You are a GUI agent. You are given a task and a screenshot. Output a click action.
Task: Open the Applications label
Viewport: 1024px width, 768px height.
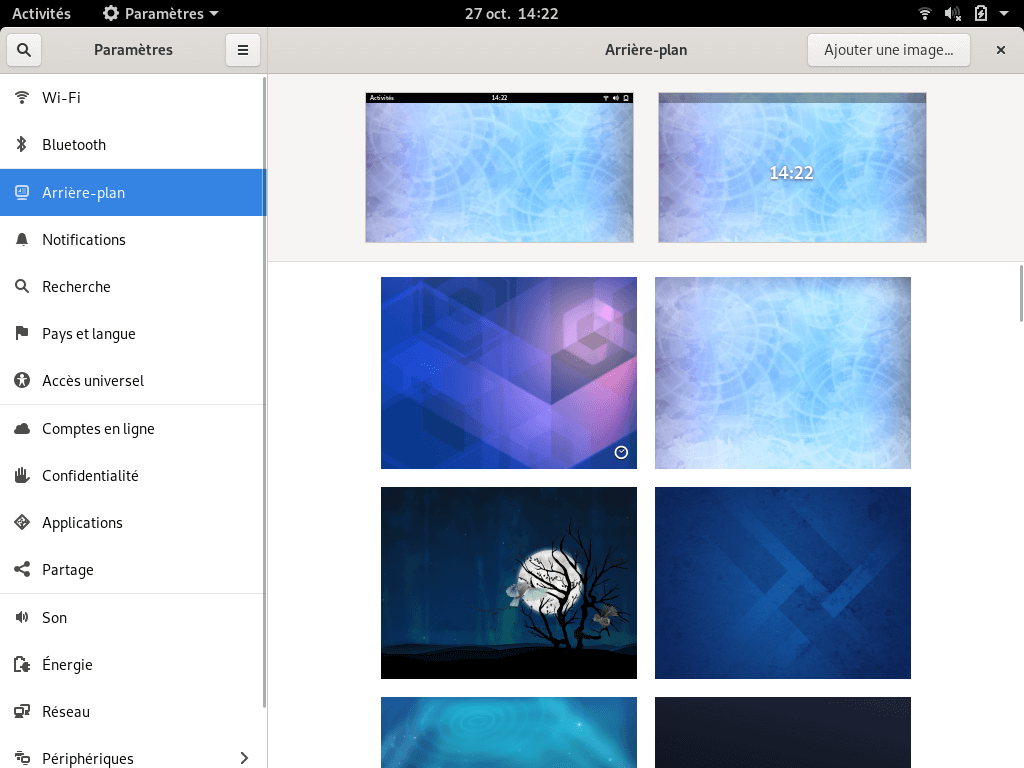coord(82,523)
